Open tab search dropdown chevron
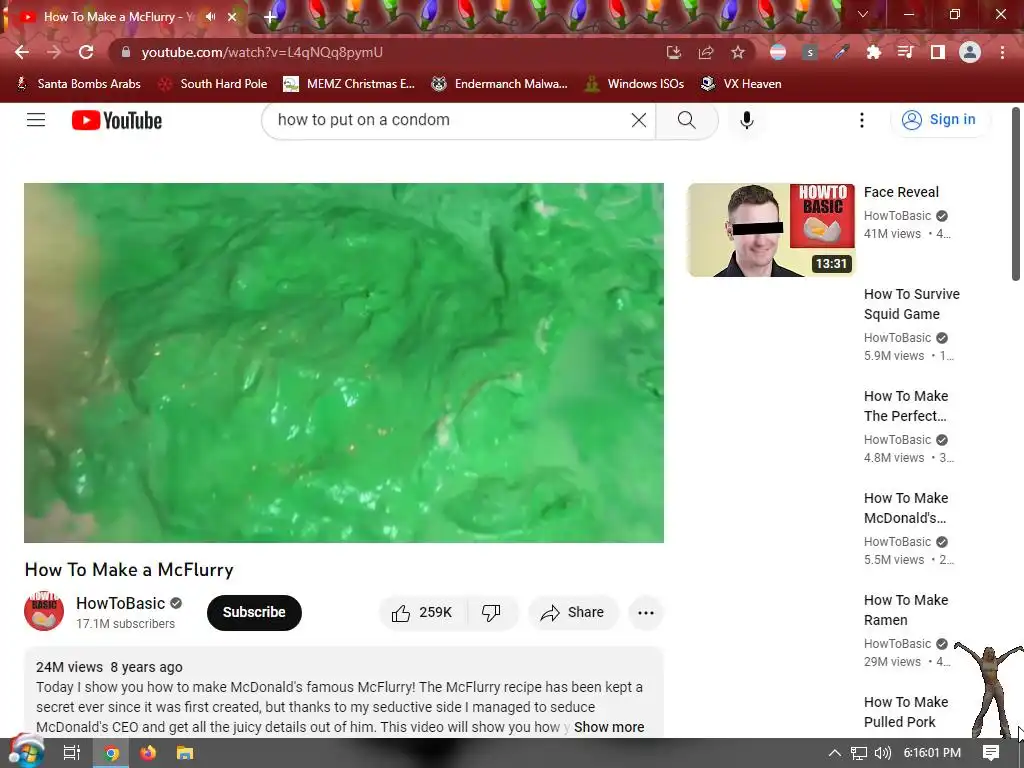Image resolution: width=1024 pixels, height=768 pixels. click(x=863, y=14)
